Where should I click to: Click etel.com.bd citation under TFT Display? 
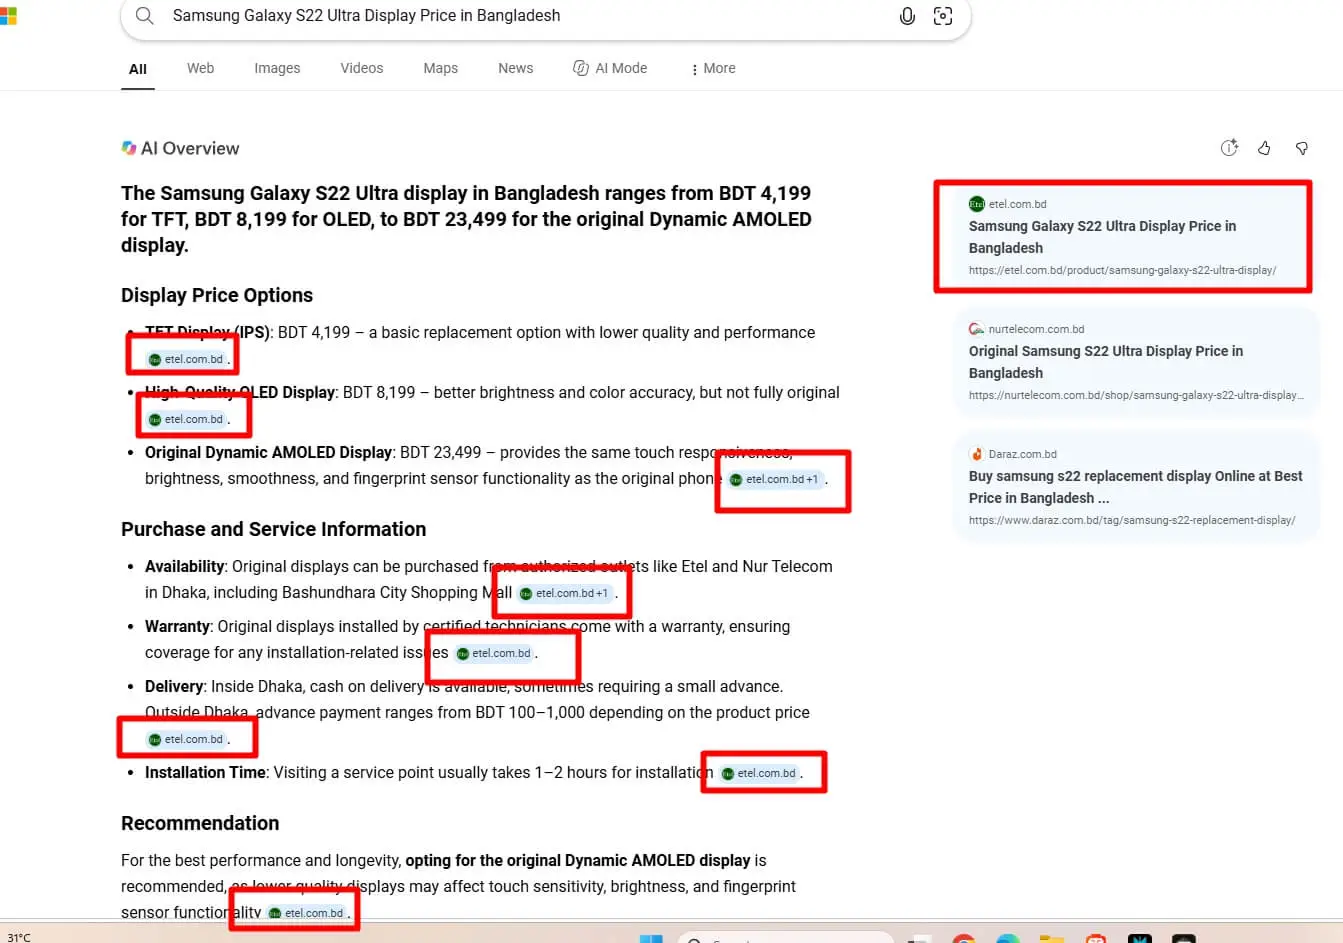click(x=186, y=359)
